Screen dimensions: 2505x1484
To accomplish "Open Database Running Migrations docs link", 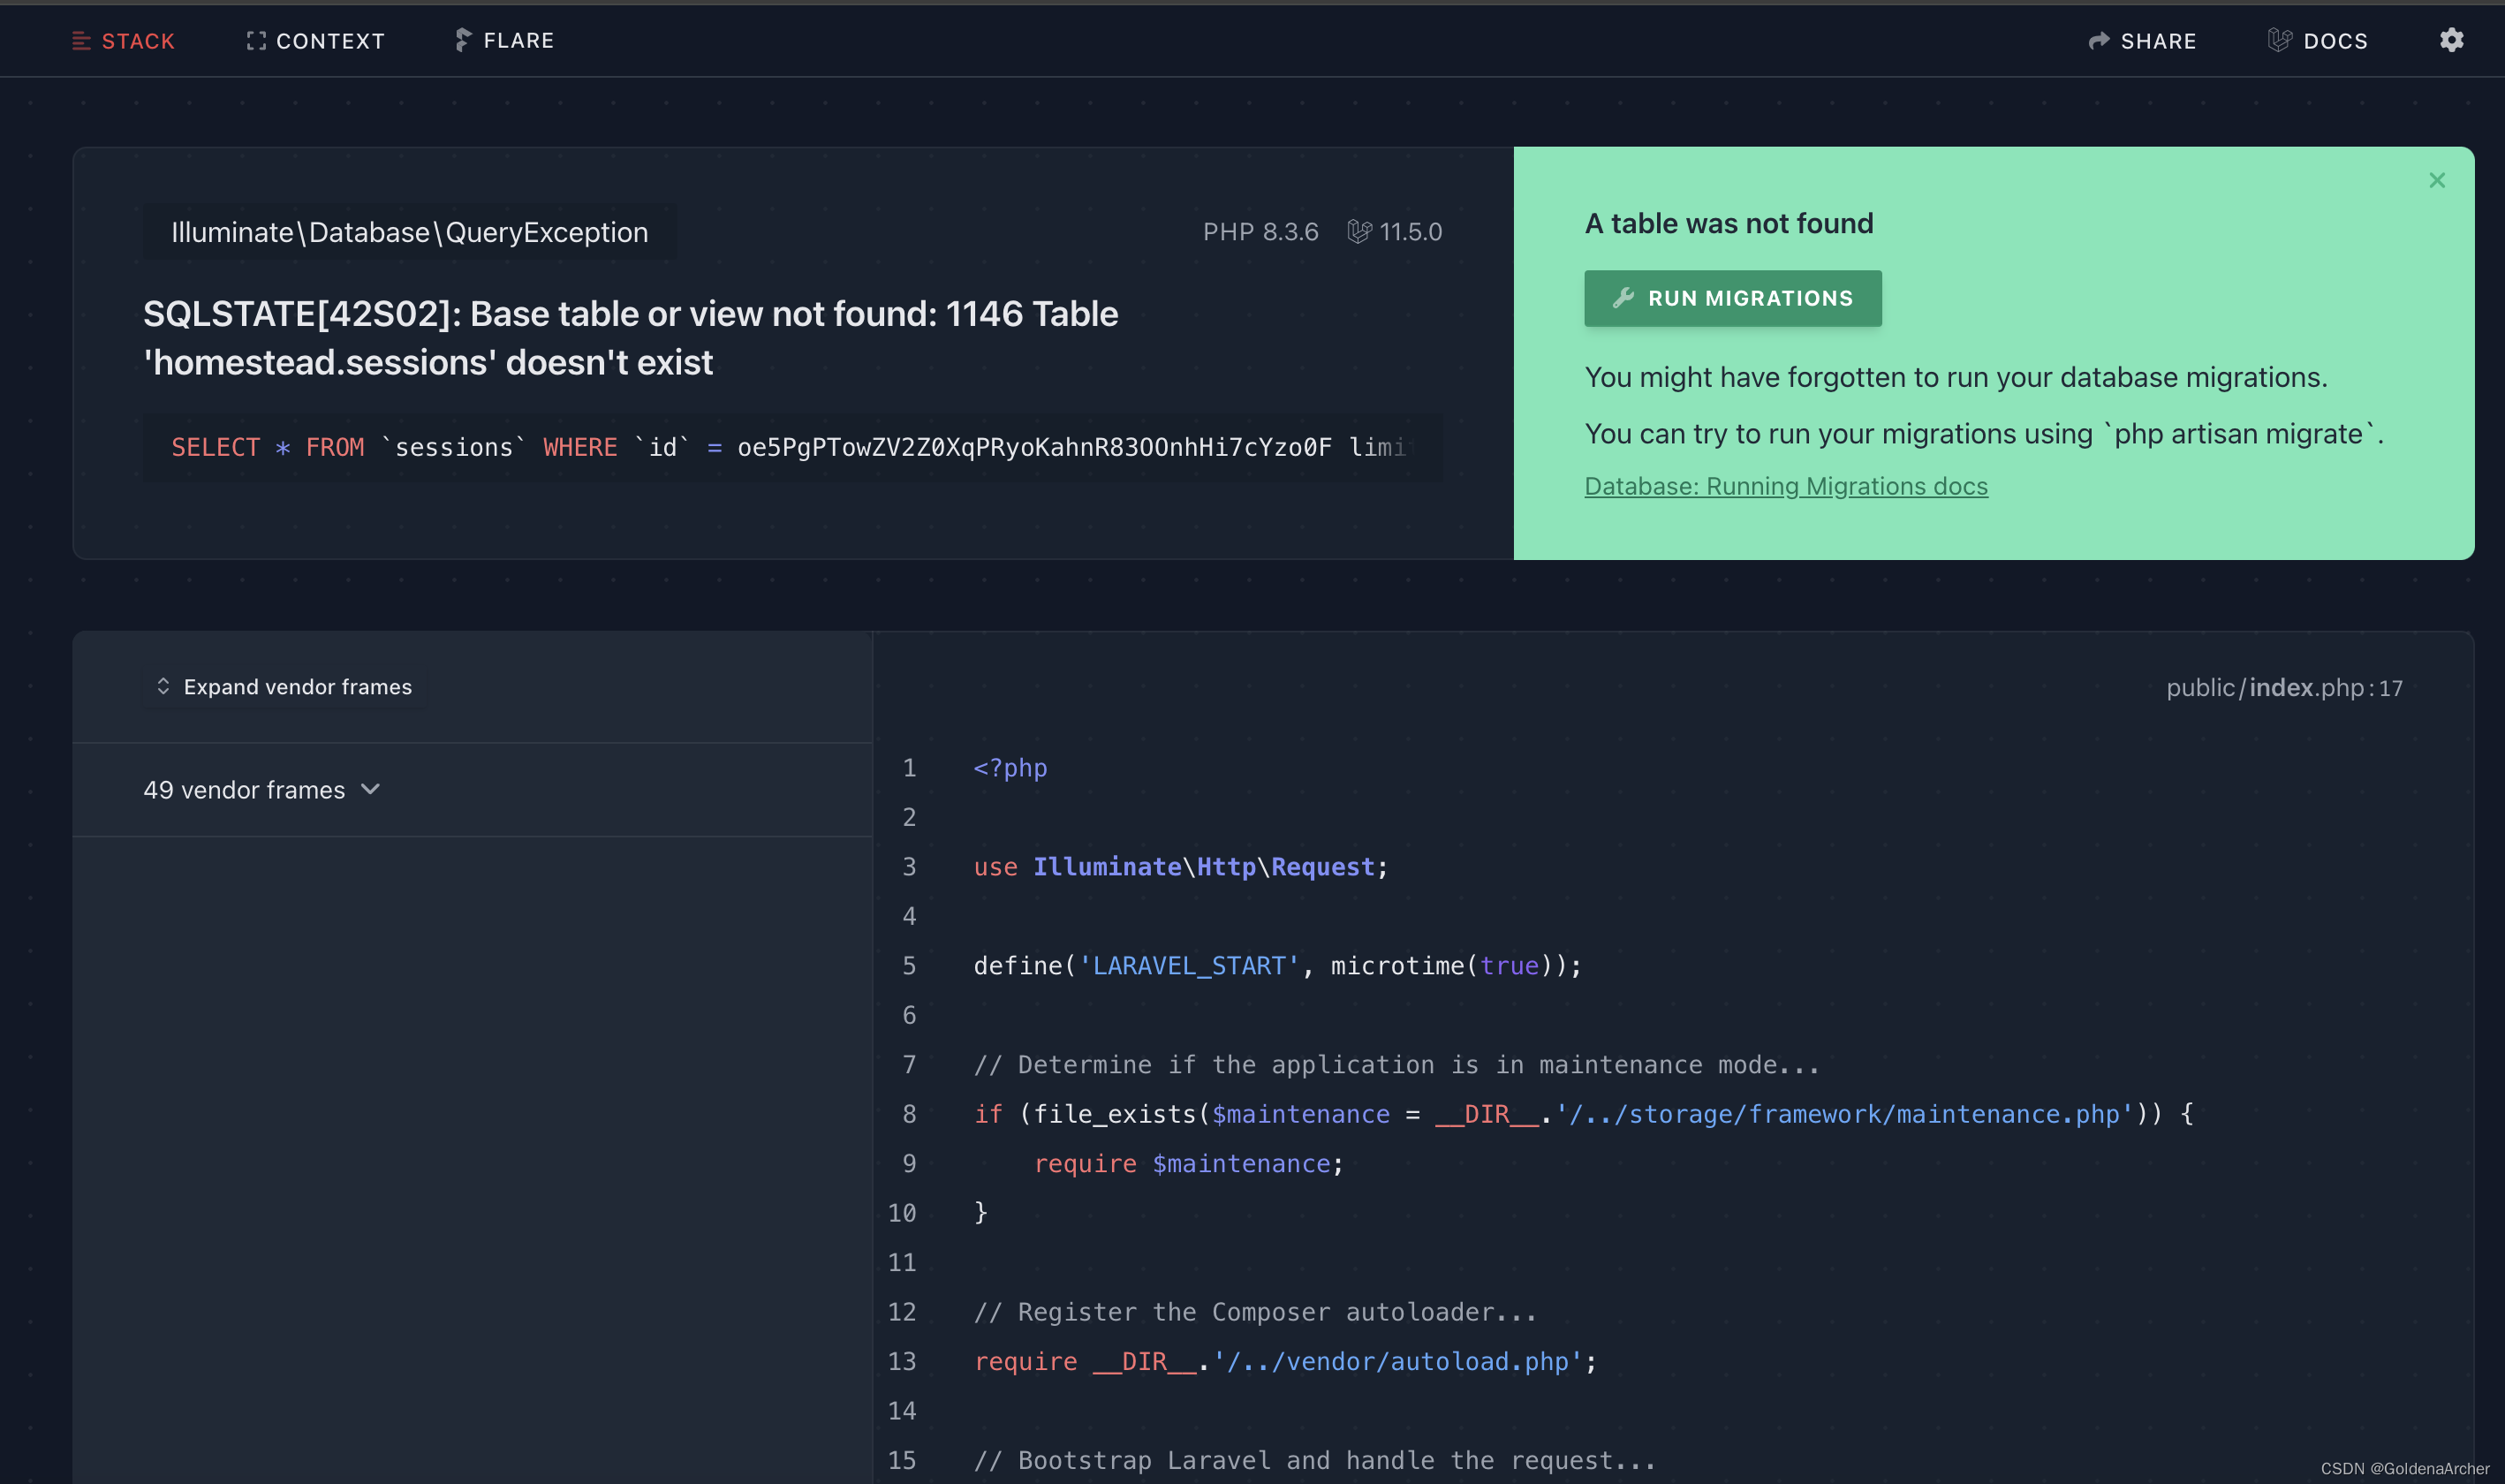I will coord(1784,484).
